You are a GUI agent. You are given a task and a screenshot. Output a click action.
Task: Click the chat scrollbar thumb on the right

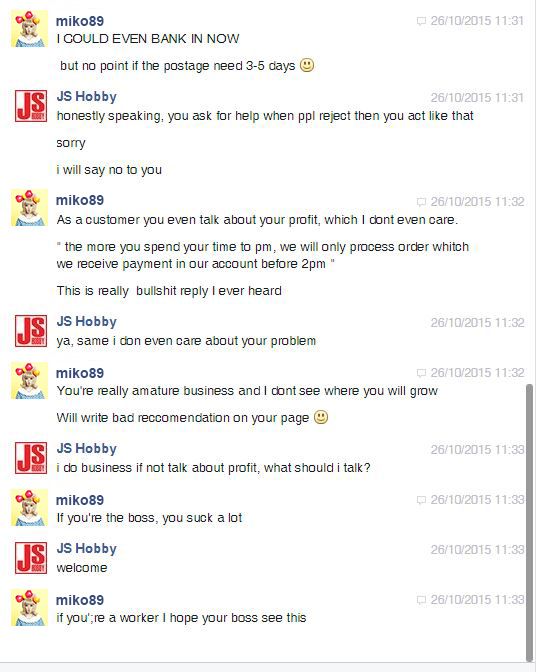point(529,523)
